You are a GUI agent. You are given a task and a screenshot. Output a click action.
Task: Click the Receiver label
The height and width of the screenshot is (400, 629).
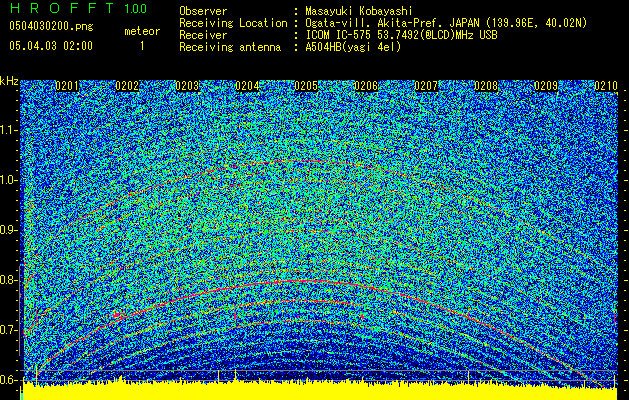click(x=203, y=35)
